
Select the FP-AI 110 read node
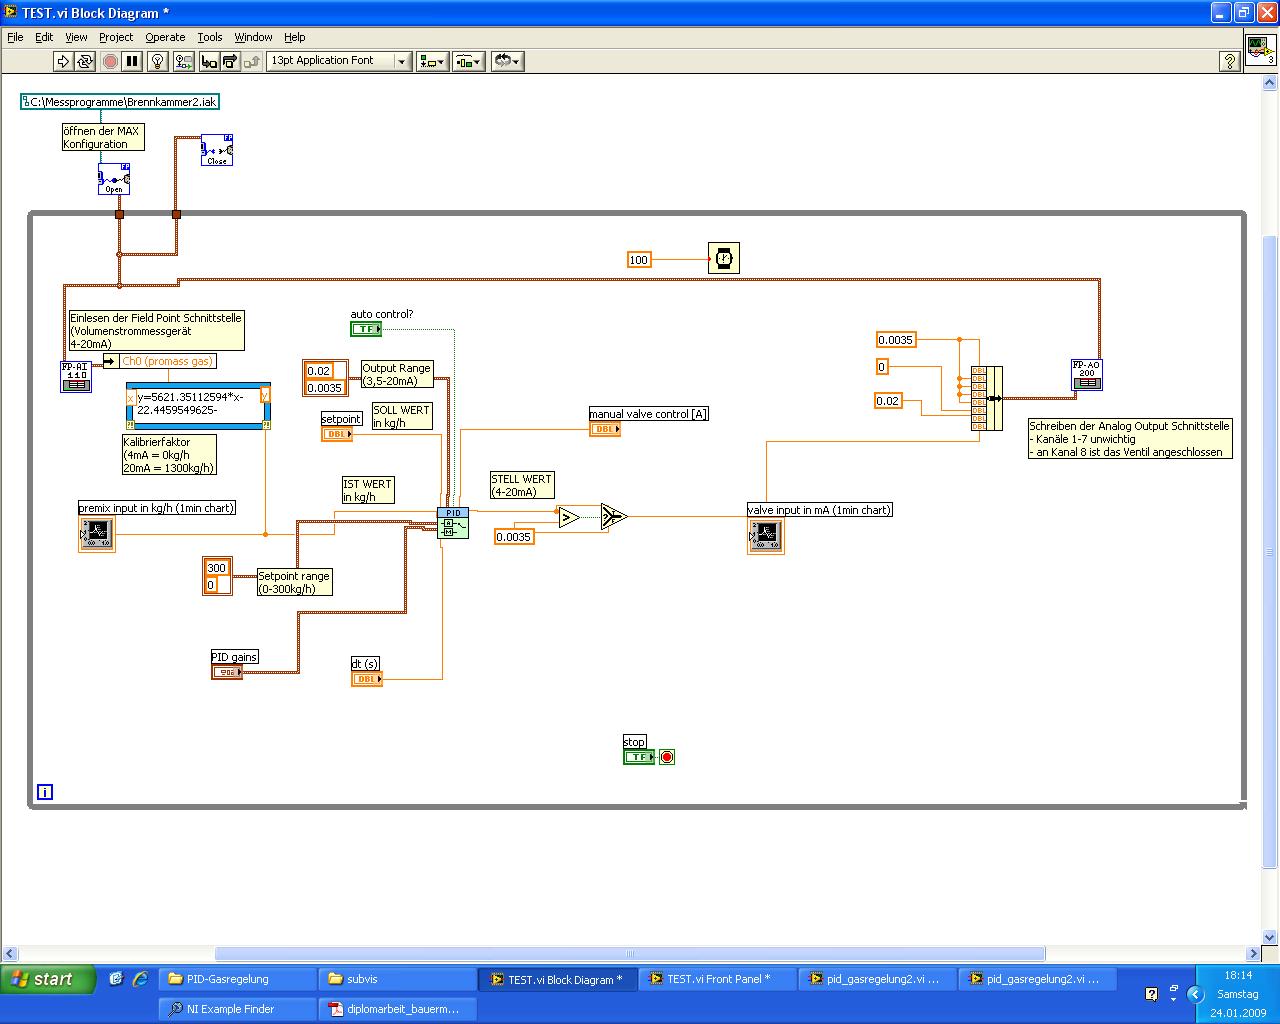click(x=76, y=376)
